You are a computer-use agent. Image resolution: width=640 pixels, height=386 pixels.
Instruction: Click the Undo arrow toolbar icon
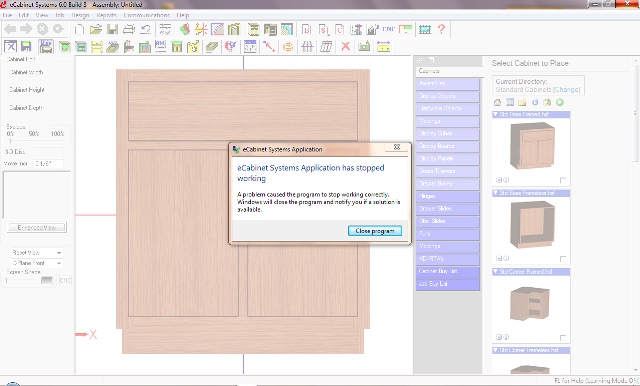pos(145,29)
